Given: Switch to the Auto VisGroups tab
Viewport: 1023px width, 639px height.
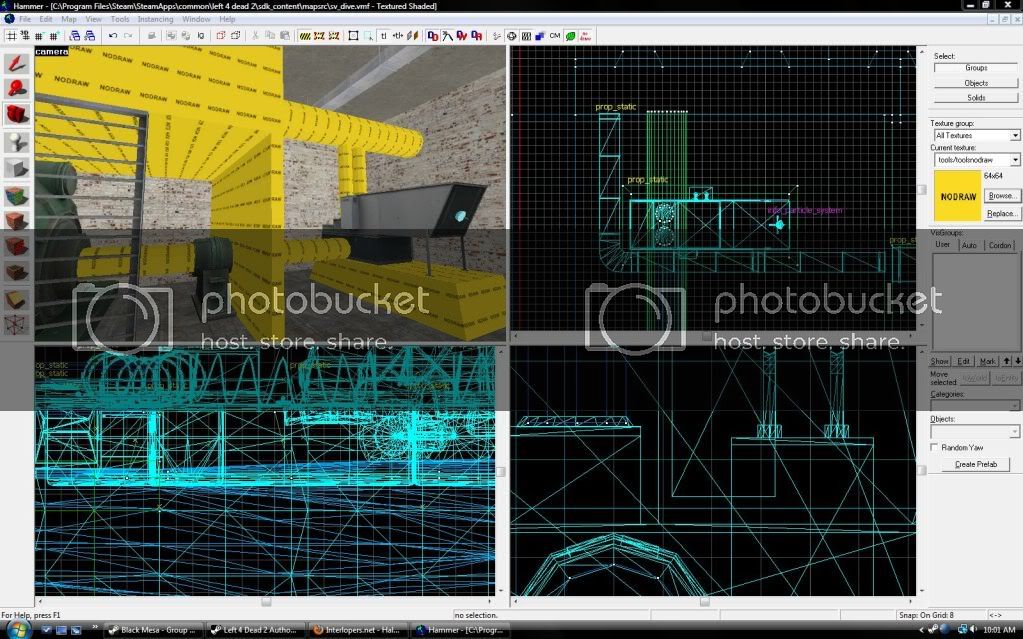Looking at the screenshot, I should click(x=970, y=245).
